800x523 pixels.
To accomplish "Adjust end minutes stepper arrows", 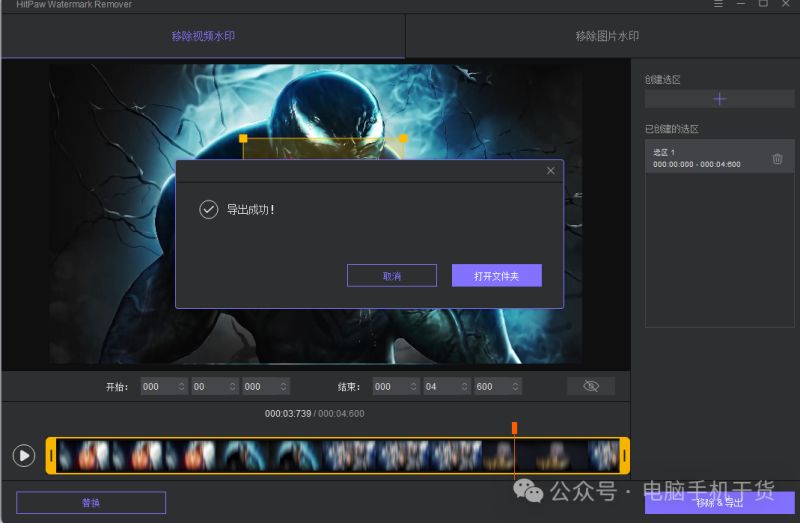I will (x=414, y=387).
